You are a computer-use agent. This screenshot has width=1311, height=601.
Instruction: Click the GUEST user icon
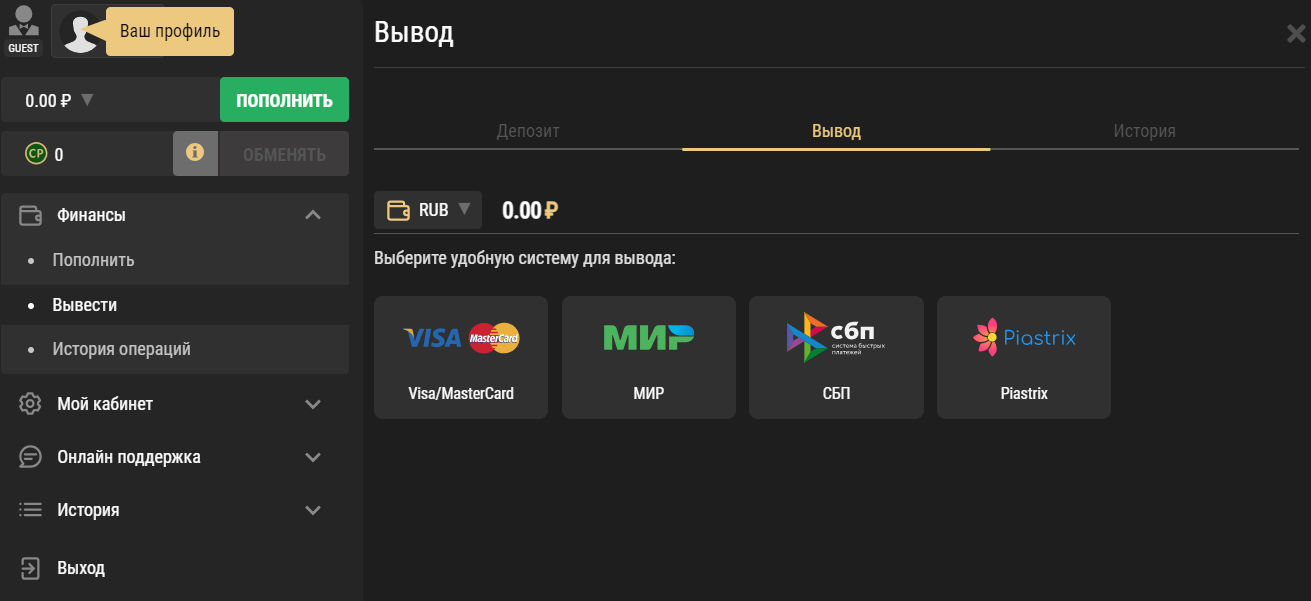pyautogui.click(x=22, y=25)
